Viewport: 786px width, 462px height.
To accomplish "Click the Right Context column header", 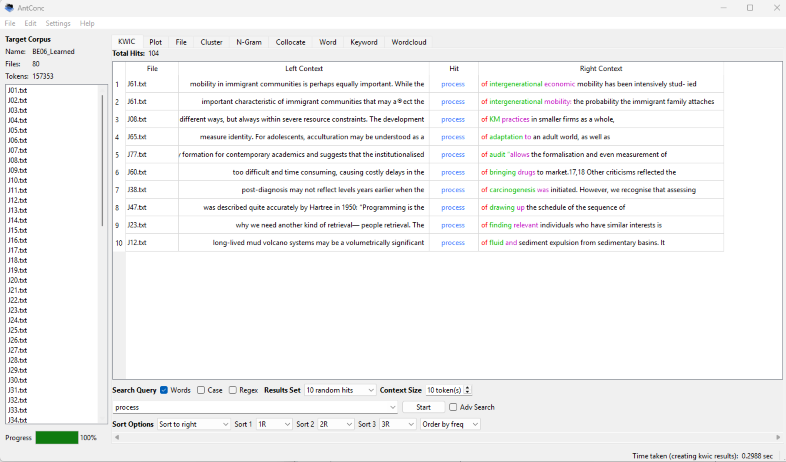I will point(601,68).
